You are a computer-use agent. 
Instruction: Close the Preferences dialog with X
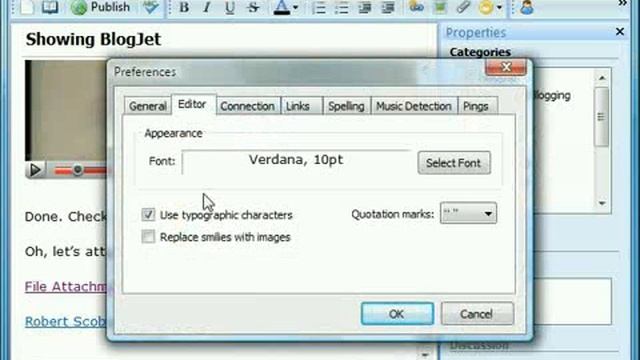click(506, 67)
